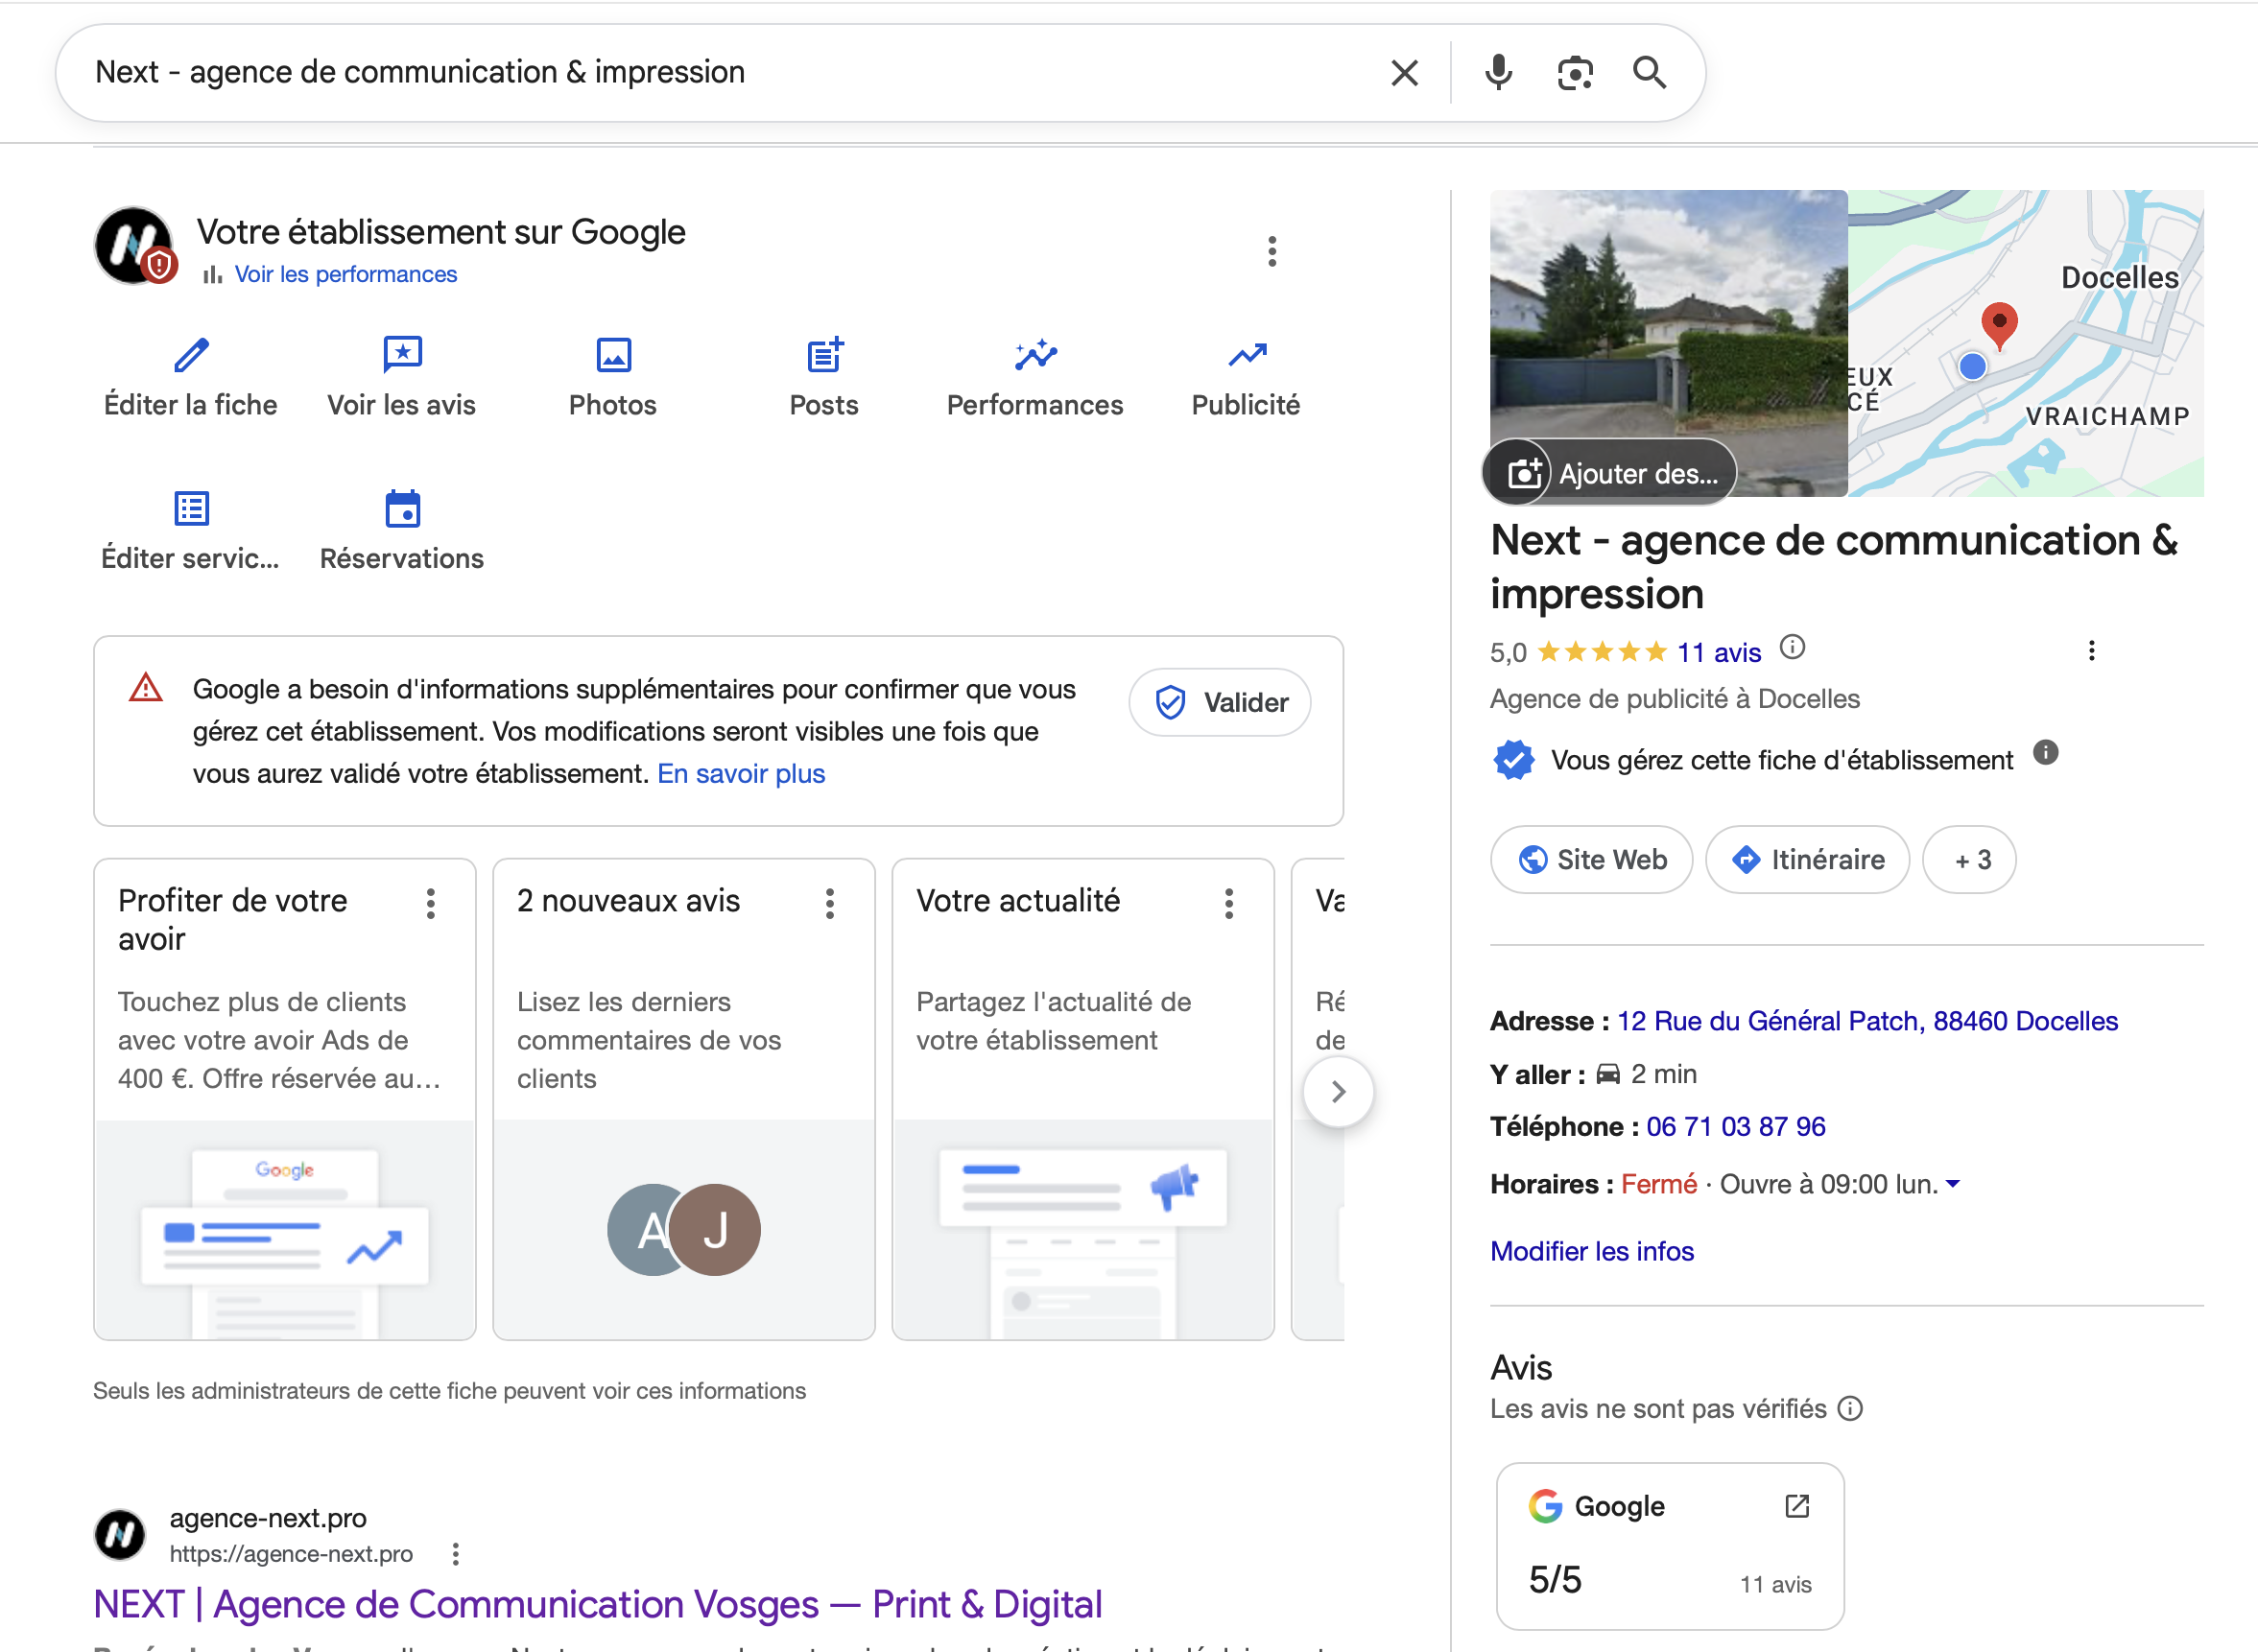Click the "2 min" driving time text
Image resolution: width=2258 pixels, height=1652 pixels.
point(1664,1074)
